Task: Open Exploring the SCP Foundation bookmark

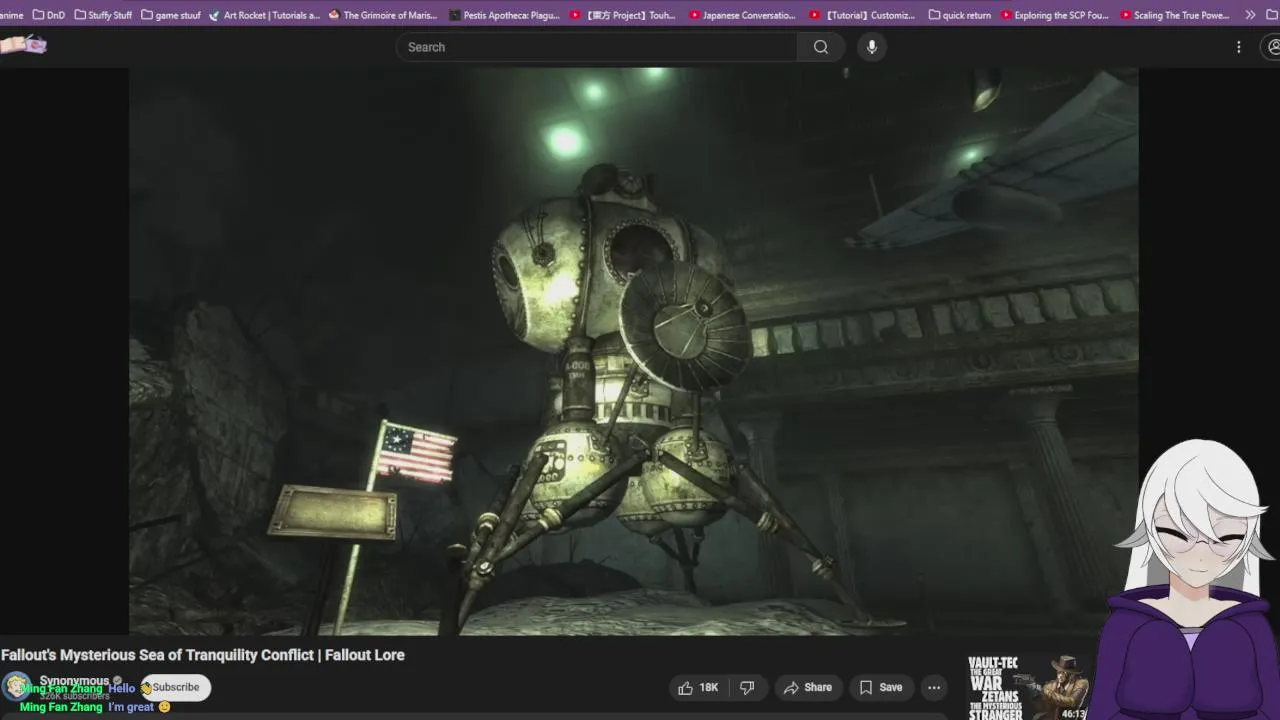Action: click(x=1054, y=15)
